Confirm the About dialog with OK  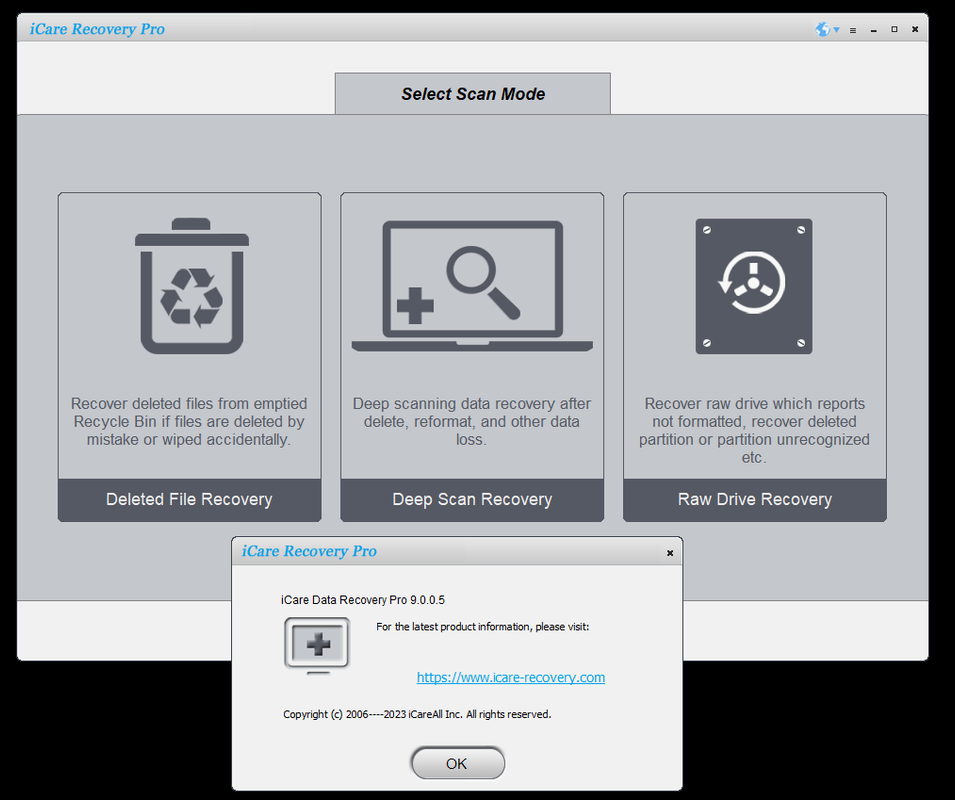point(458,763)
